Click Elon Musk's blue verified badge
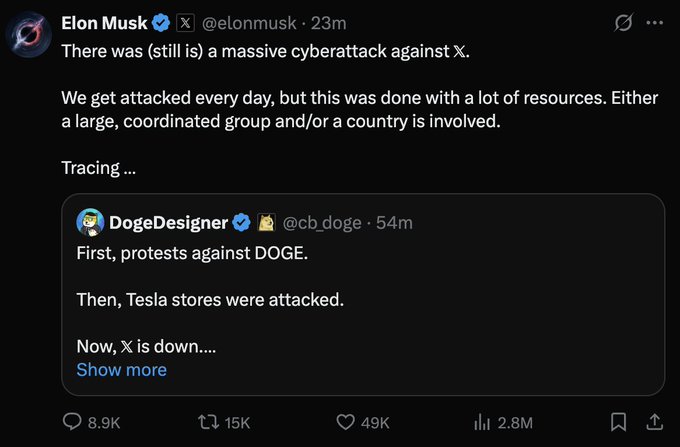This screenshot has width=680, height=447. point(162,22)
